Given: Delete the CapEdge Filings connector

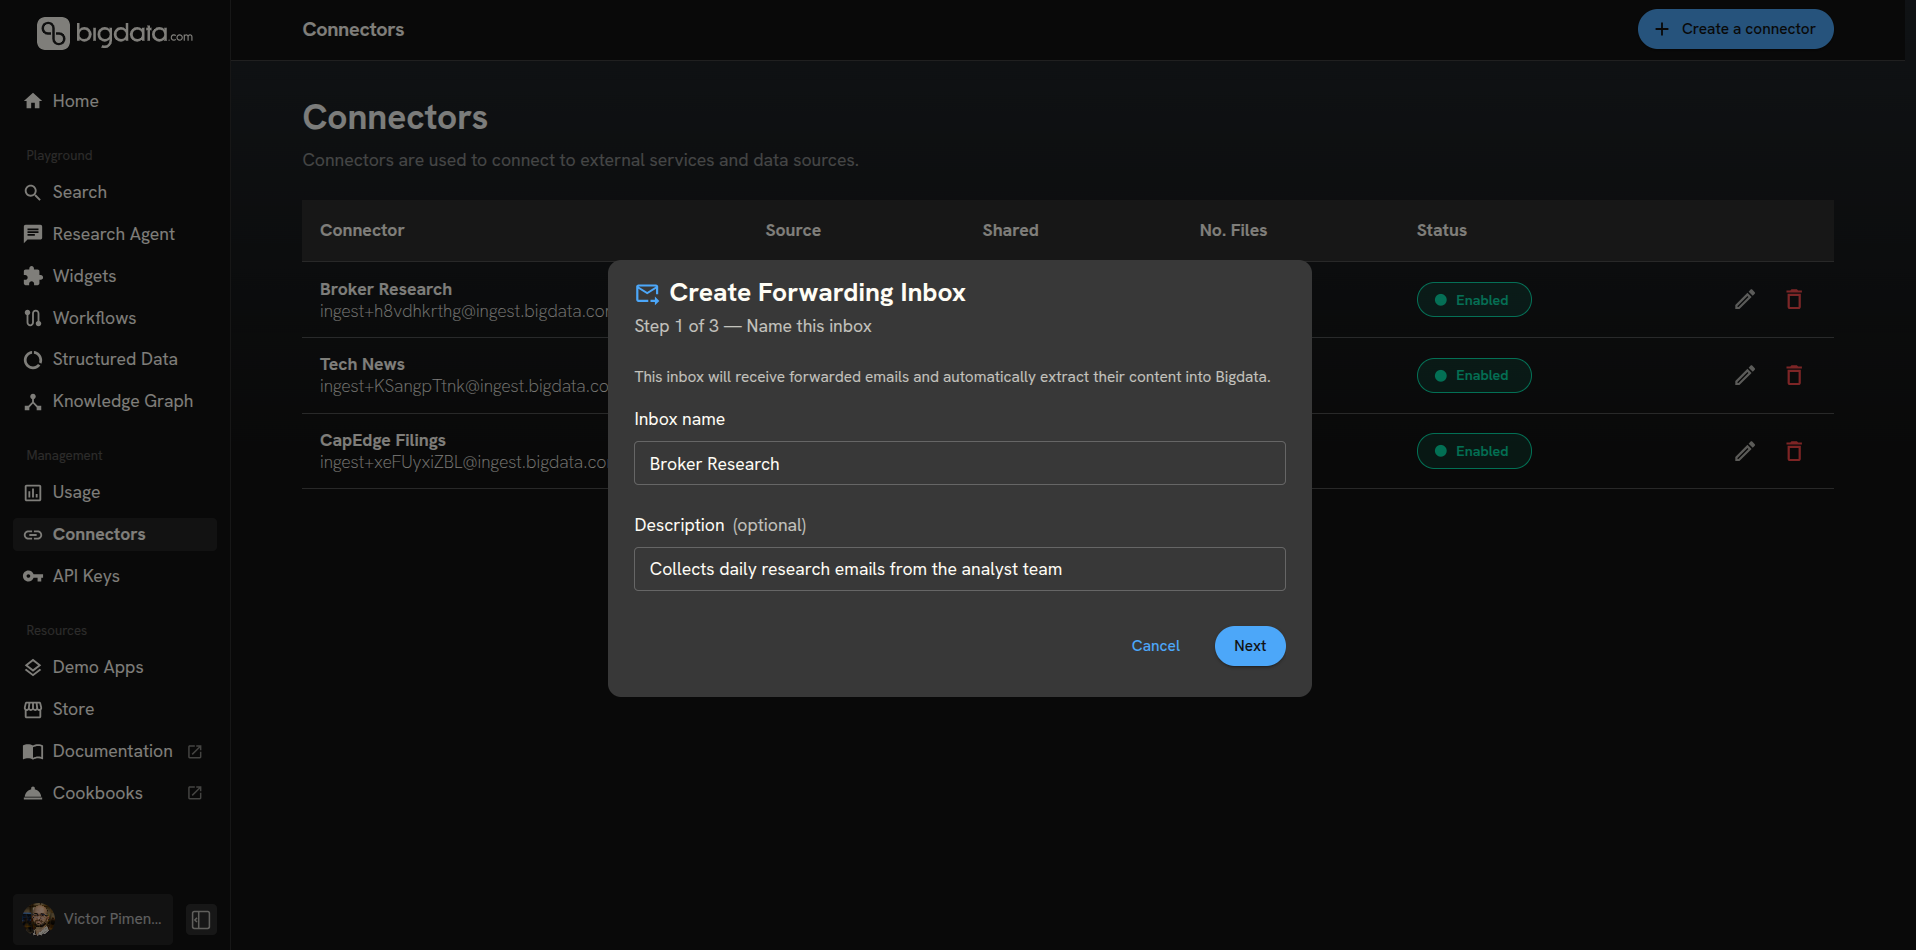Looking at the screenshot, I should pos(1794,451).
